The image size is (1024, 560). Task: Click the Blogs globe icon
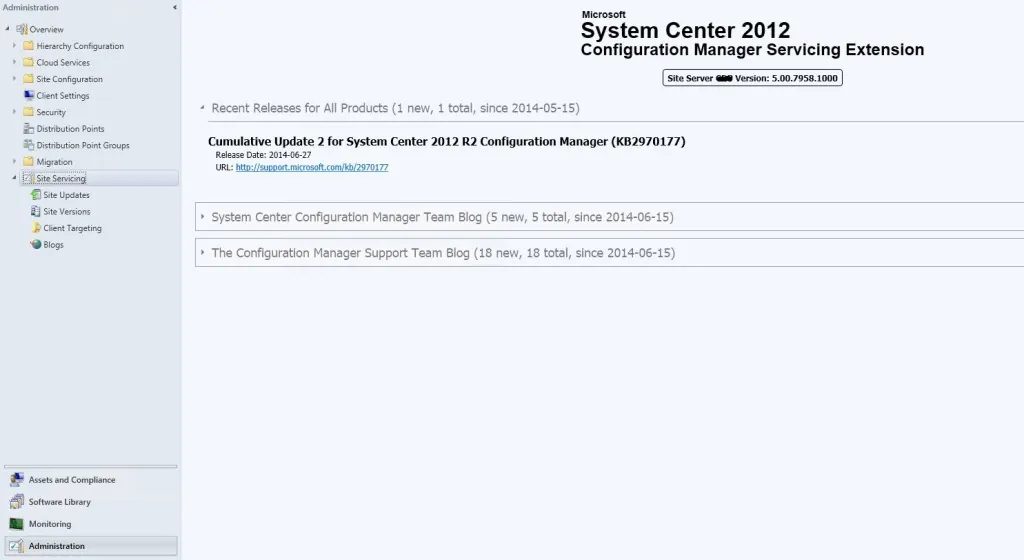pos(36,244)
